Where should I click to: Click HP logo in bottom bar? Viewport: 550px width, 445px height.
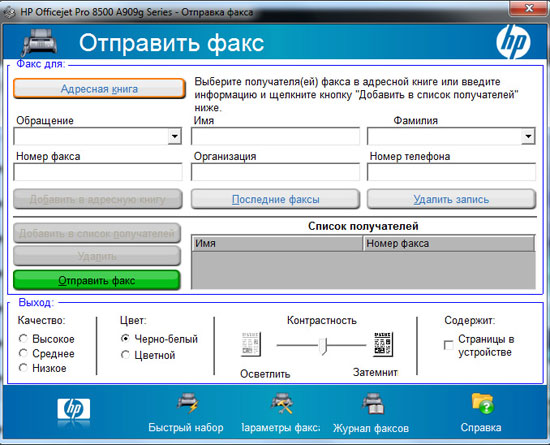click(74, 409)
